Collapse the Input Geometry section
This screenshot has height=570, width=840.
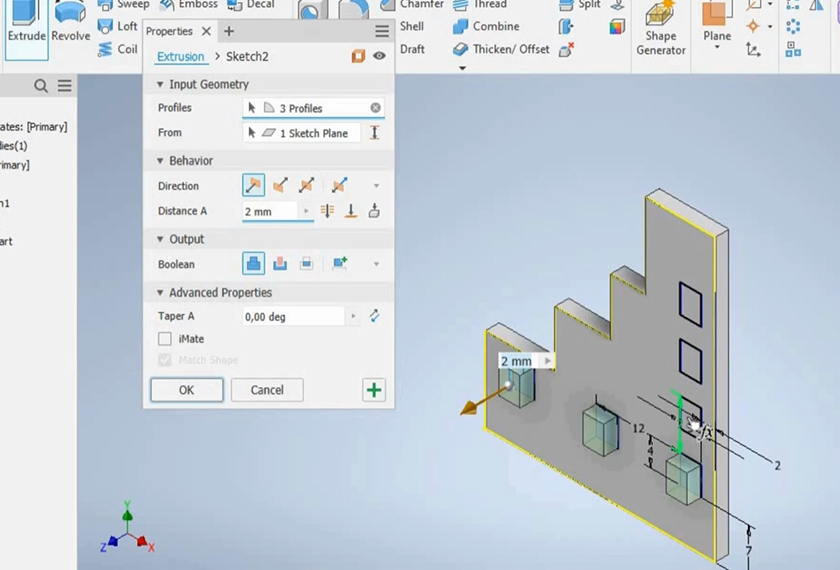pyautogui.click(x=159, y=85)
